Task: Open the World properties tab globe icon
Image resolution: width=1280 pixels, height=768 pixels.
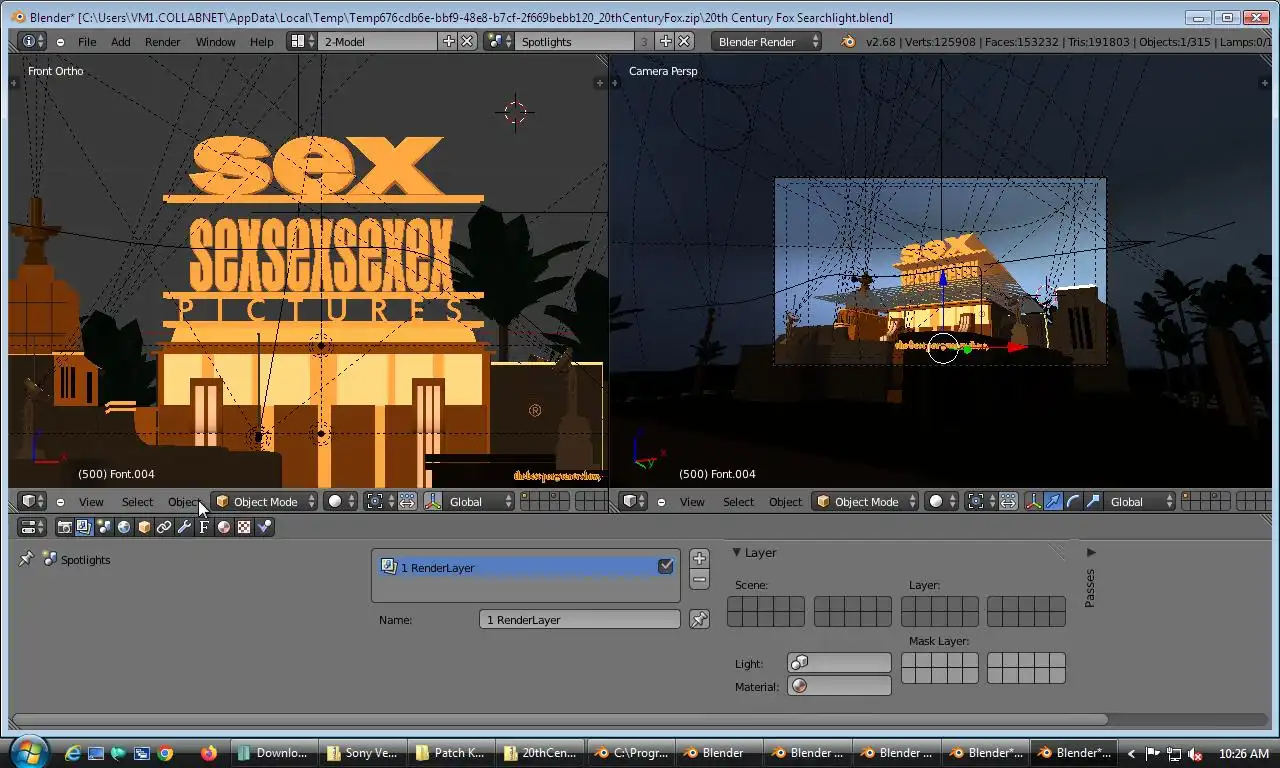Action: [124, 527]
